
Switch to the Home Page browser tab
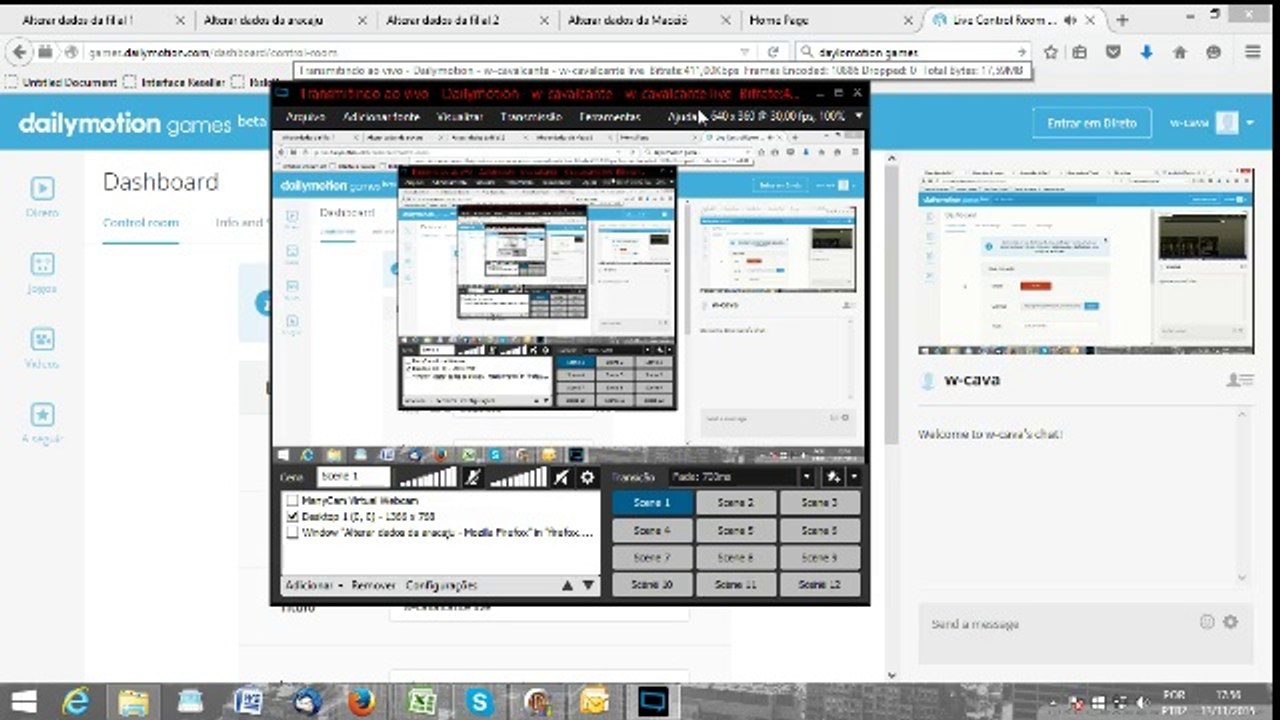830,20
